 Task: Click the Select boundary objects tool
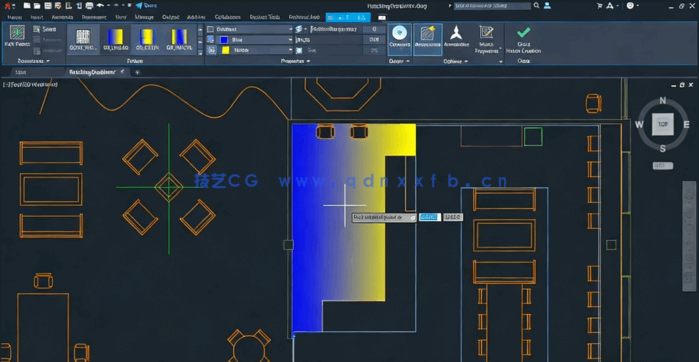click(45, 29)
